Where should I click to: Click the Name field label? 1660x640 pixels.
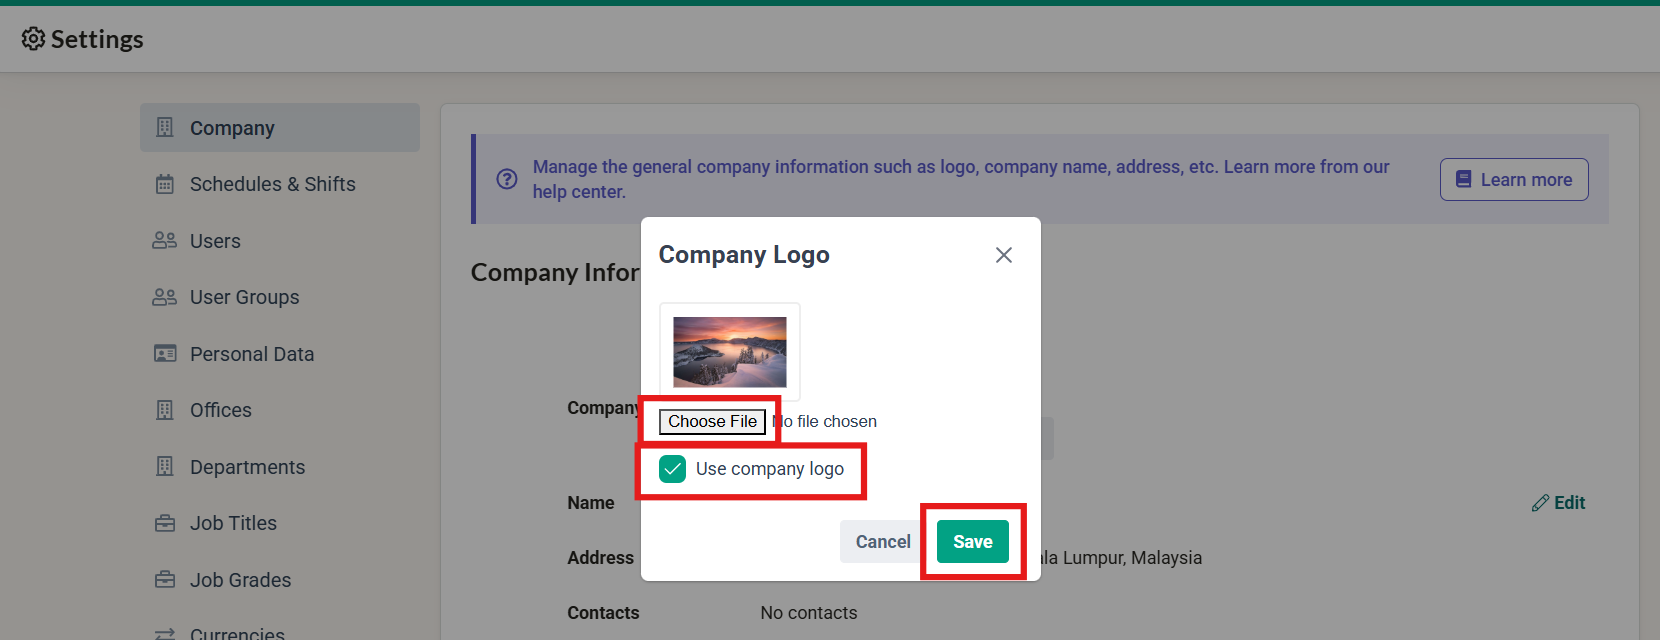pyautogui.click(x=591, y=503)
